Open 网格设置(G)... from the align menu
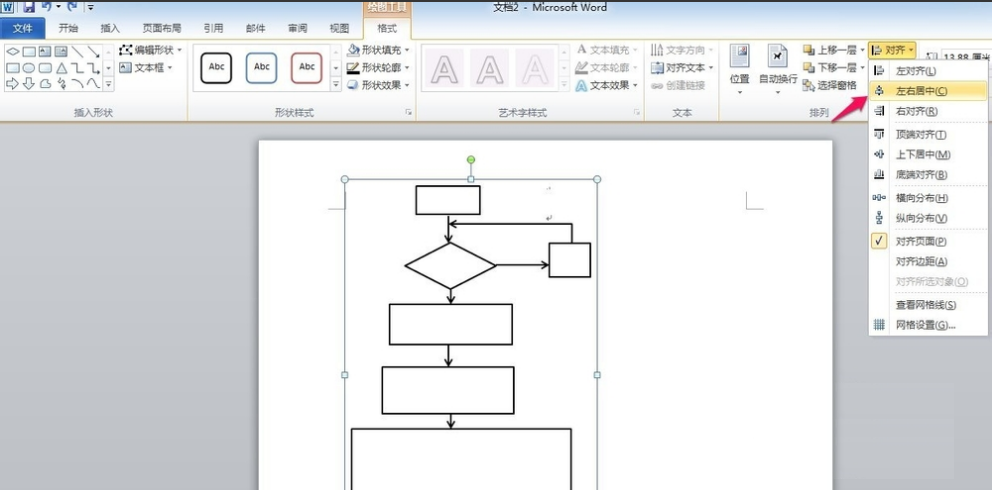The width and height of the screenshot is (992, 490). tap(928, 325)
